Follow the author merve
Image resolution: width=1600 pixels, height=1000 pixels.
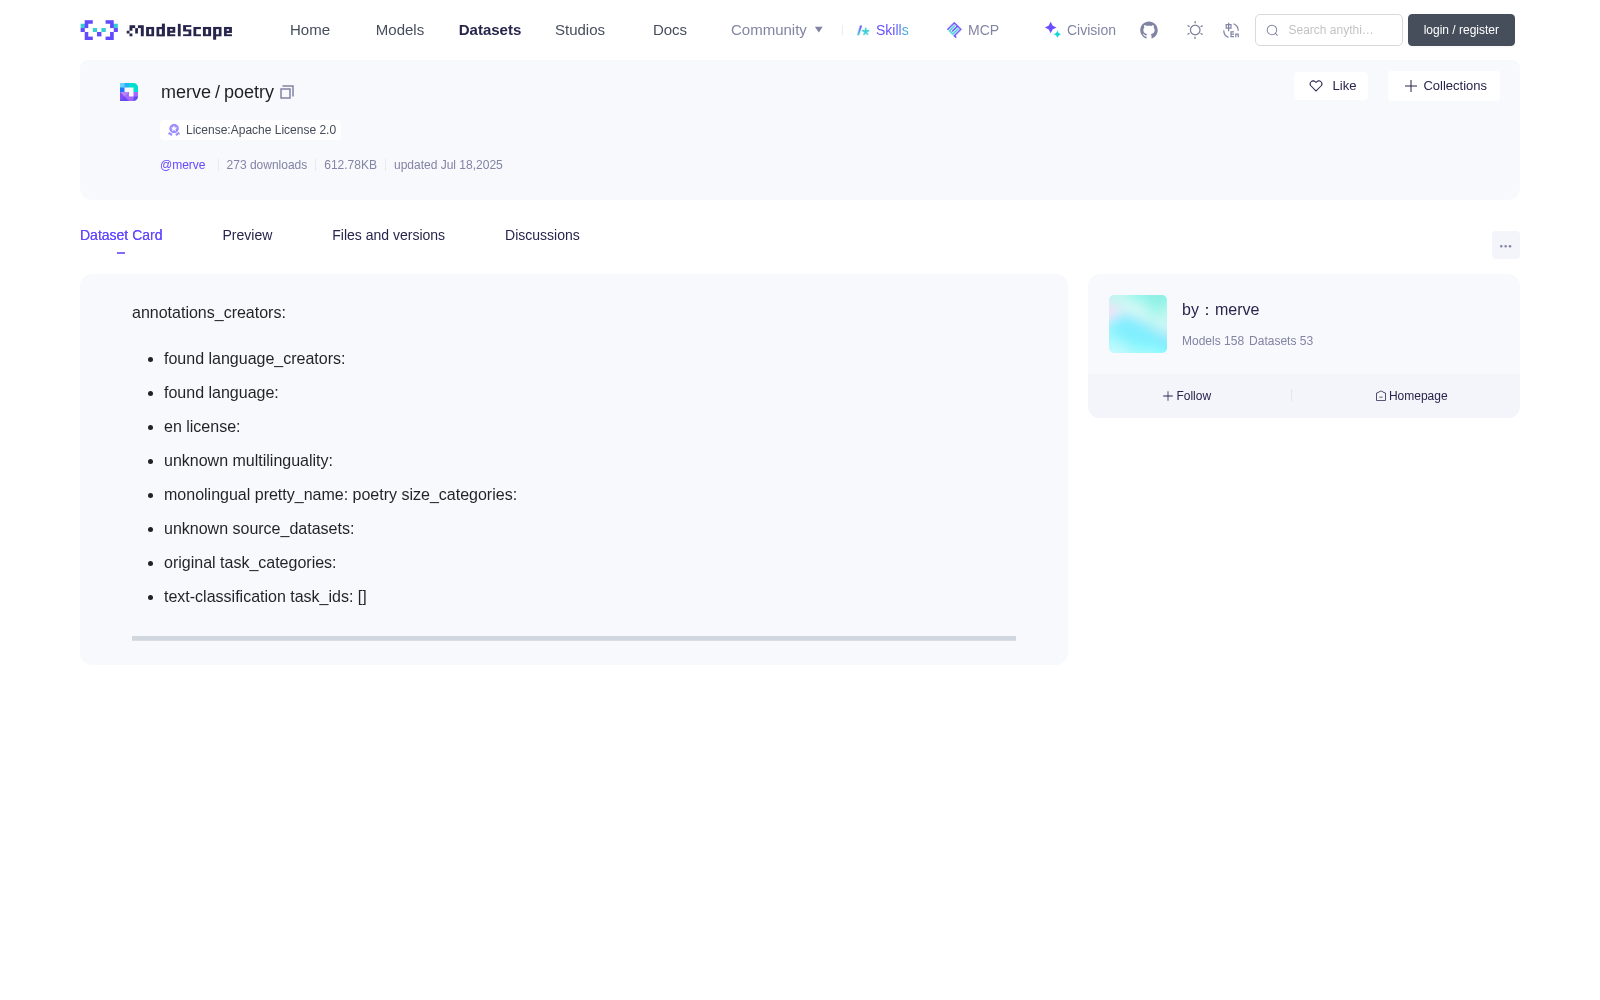click(1187, 396)
